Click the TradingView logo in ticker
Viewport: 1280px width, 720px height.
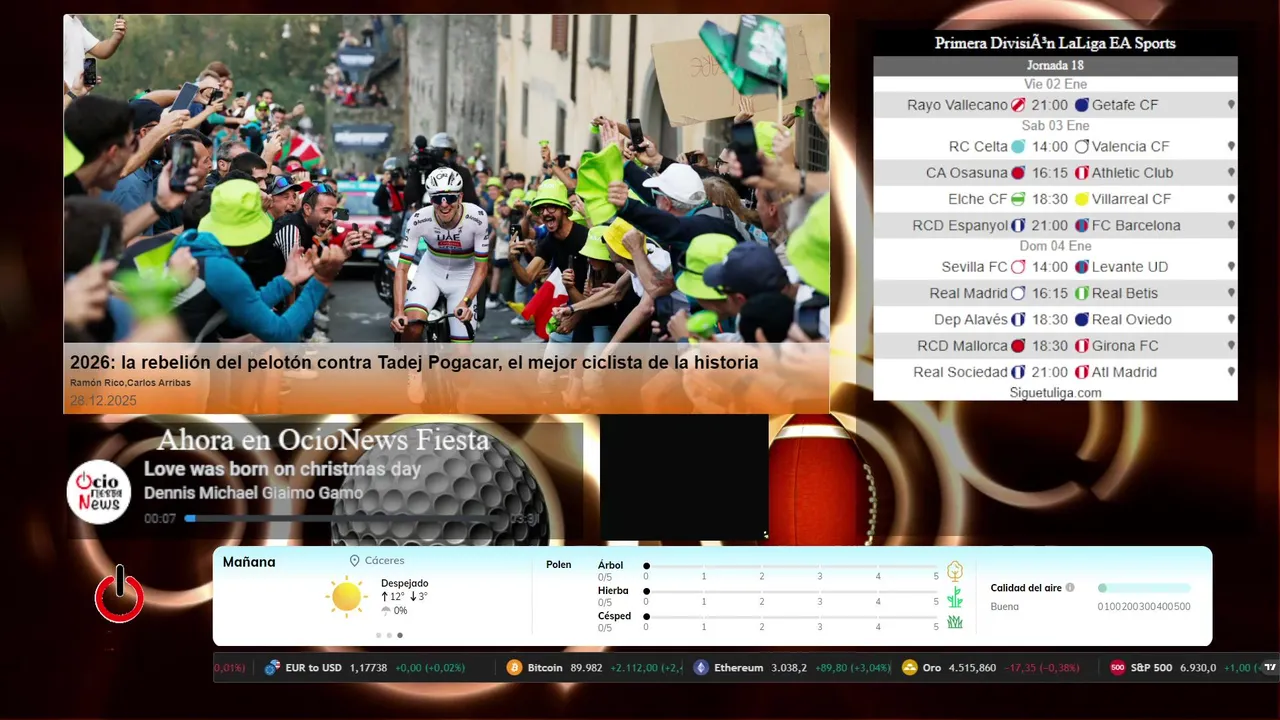(x=1270, y=667)
